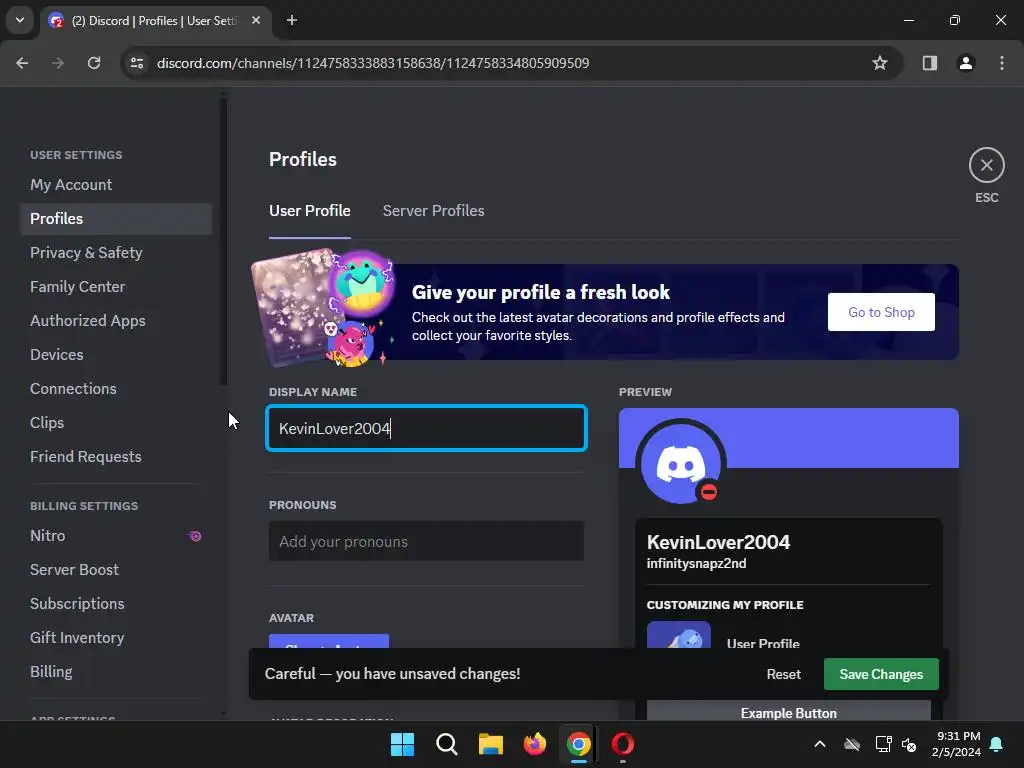Open the date and time clock
The image size is (1024, 768).
click(957, 744)
